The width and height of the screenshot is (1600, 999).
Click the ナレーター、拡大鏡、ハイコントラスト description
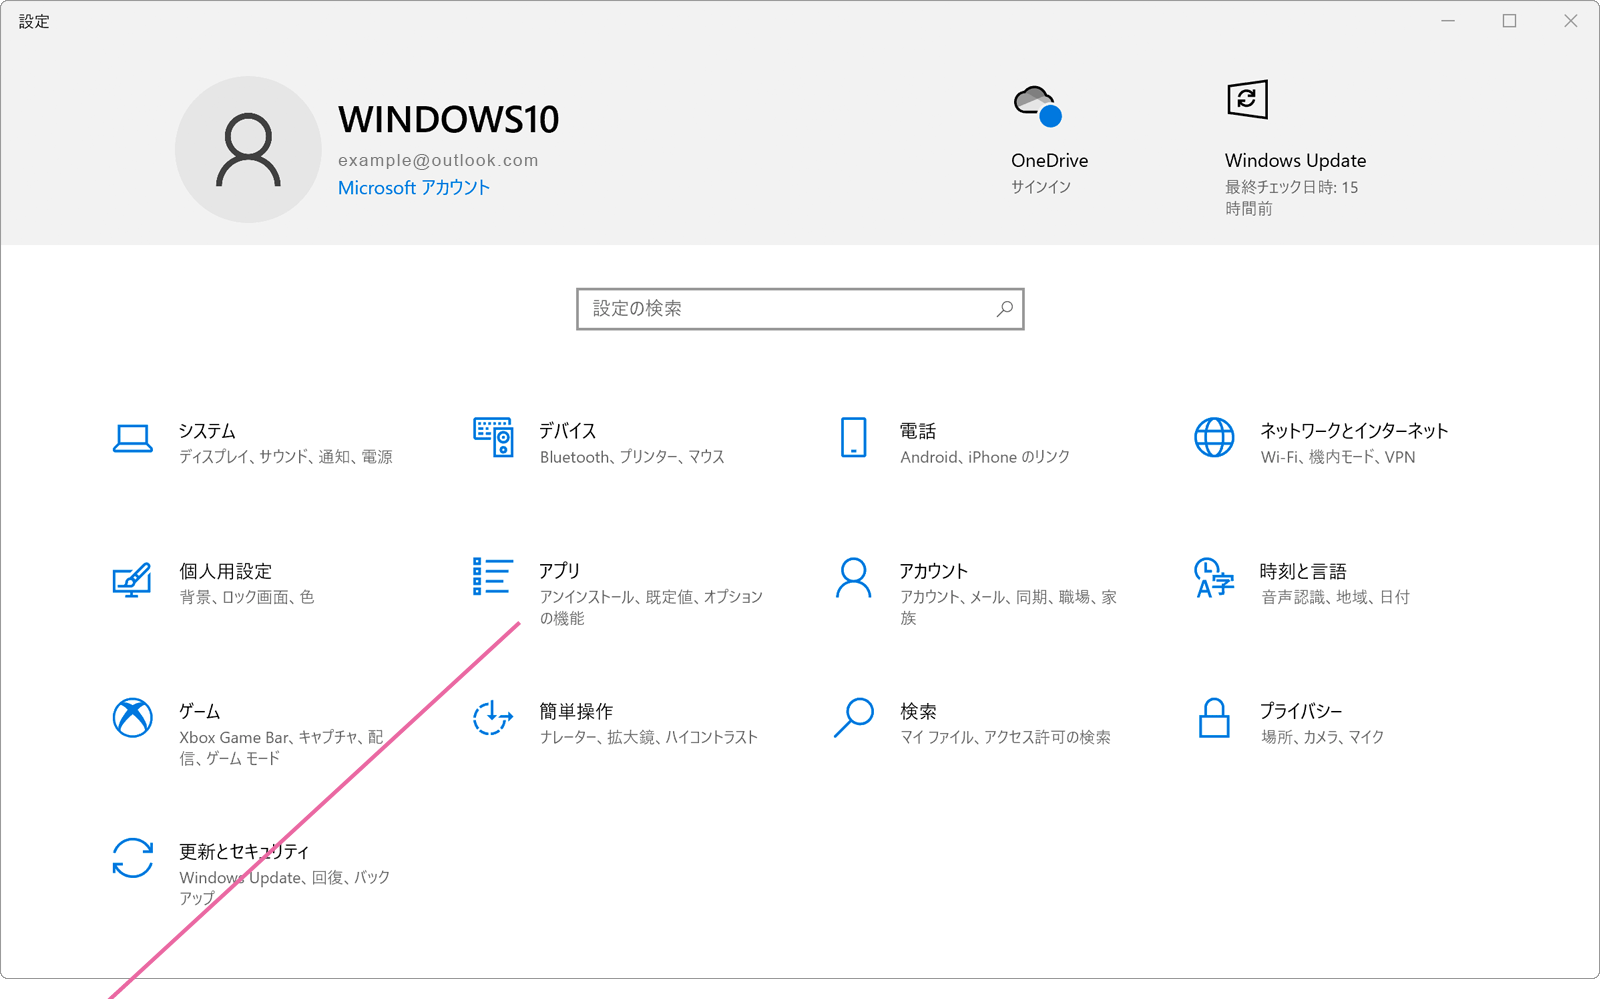(x=649, y=737)
